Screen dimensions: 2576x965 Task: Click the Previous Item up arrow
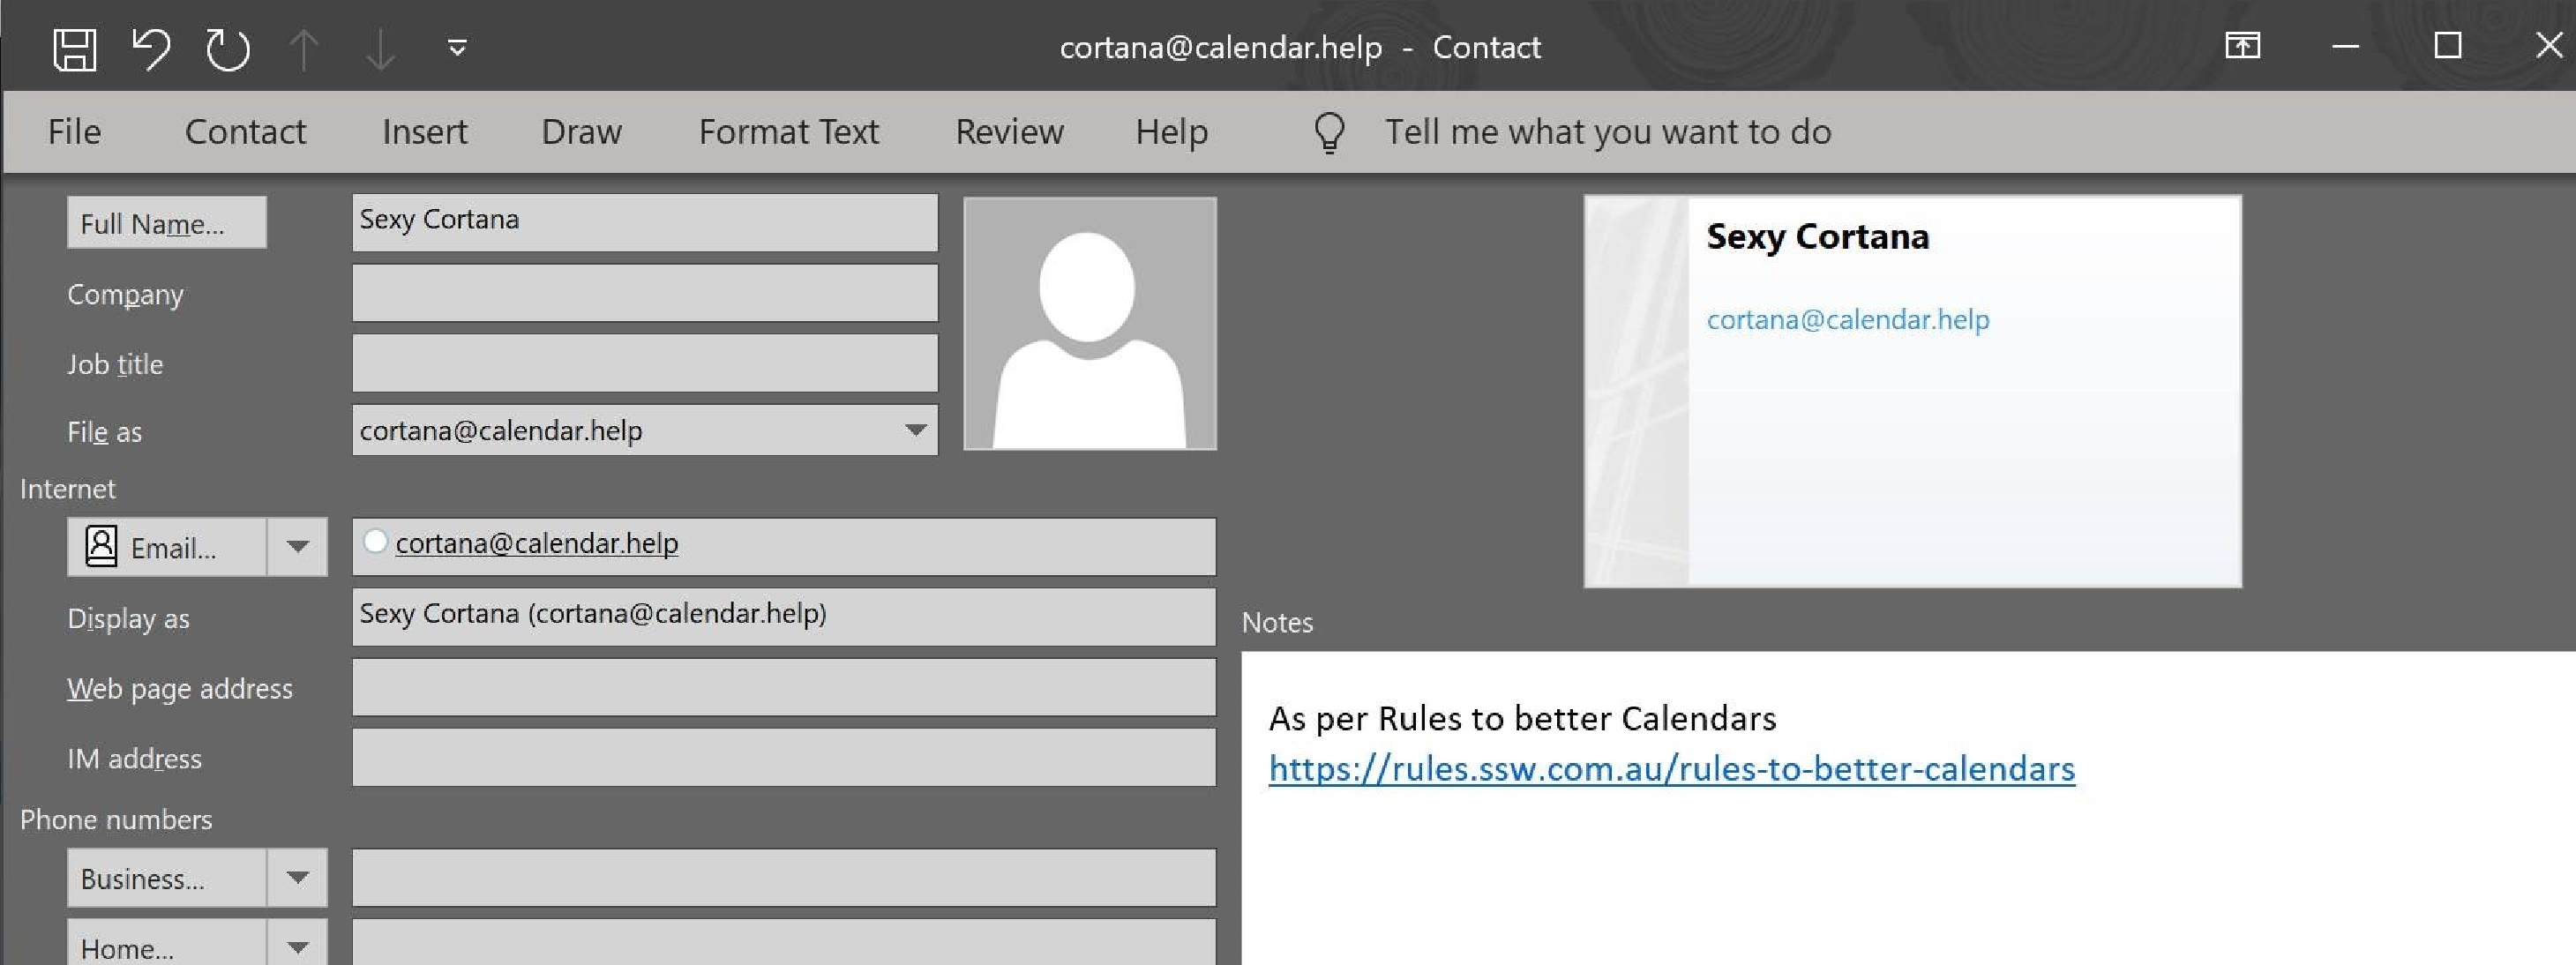point(304,48)
